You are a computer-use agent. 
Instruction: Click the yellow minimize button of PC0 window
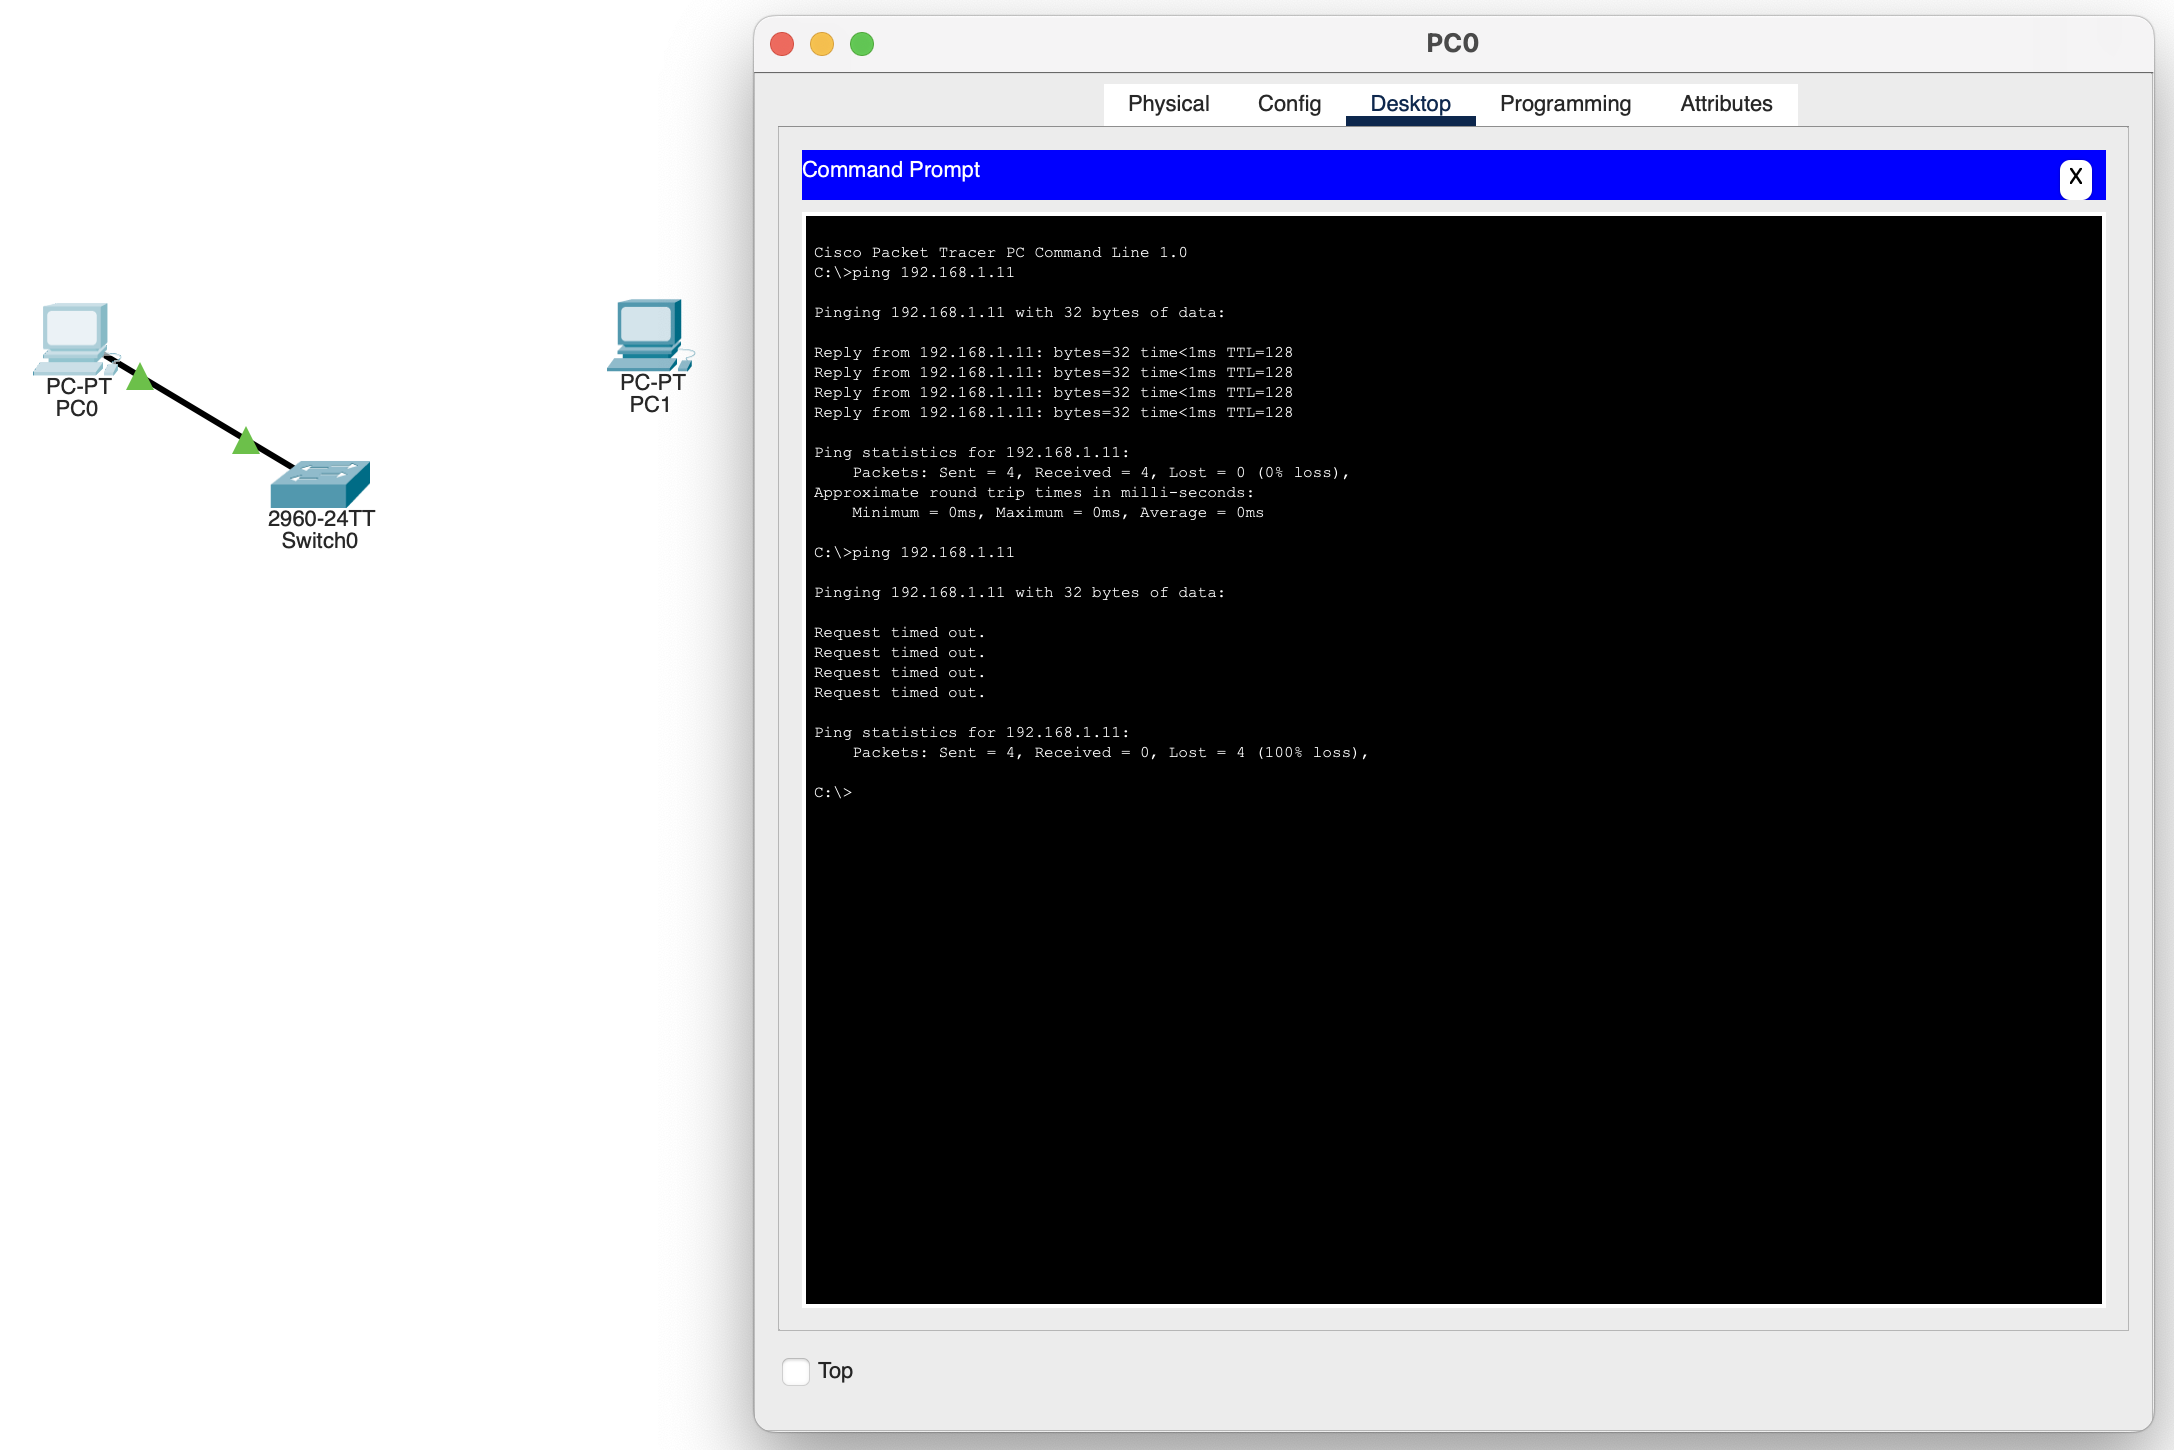[x=822, y=44]
